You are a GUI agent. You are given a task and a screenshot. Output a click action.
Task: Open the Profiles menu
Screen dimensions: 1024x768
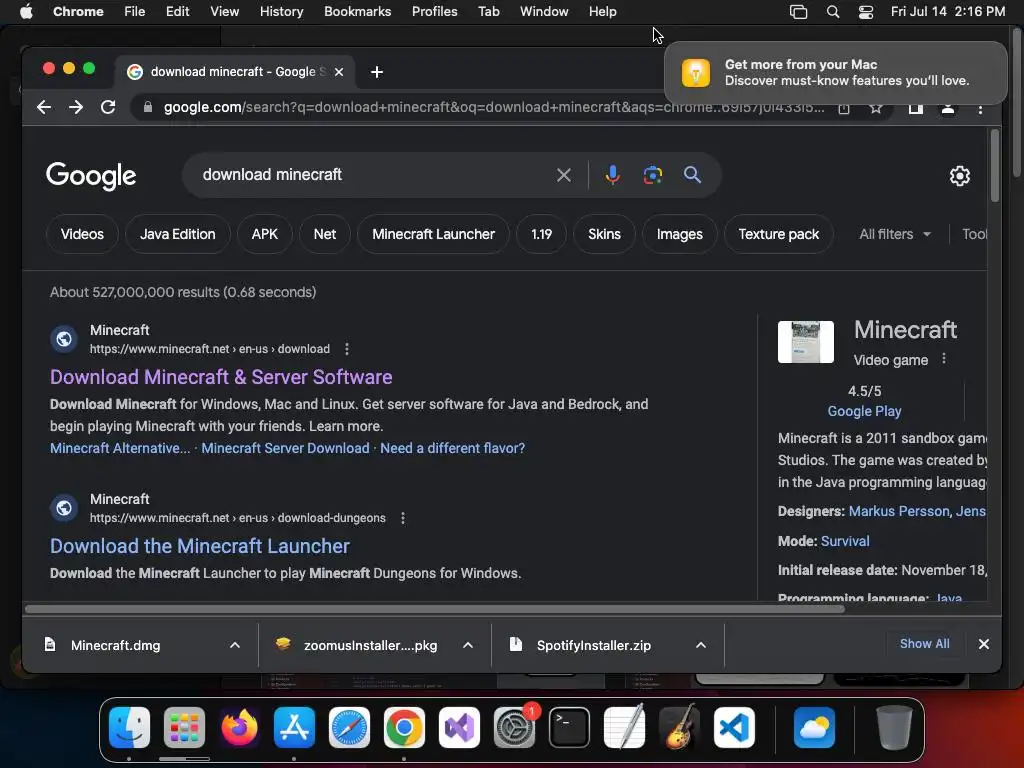click(x=434, y=12)
